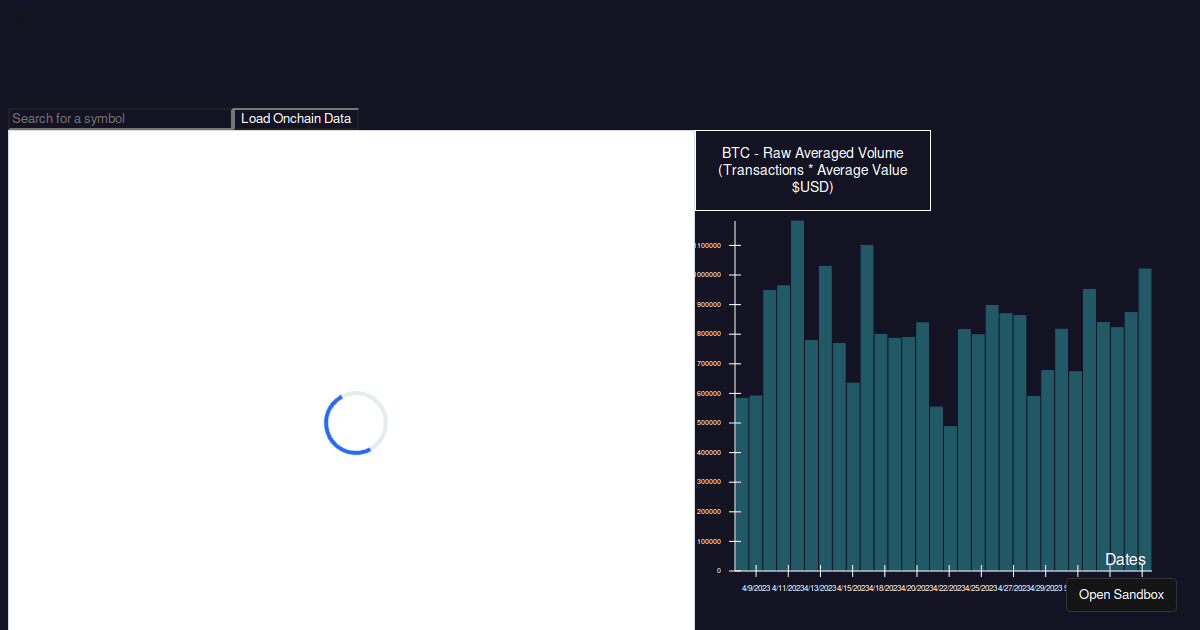1200x630 pixels.
Task: Click the Load Onchain Data button
Action: 296,119
